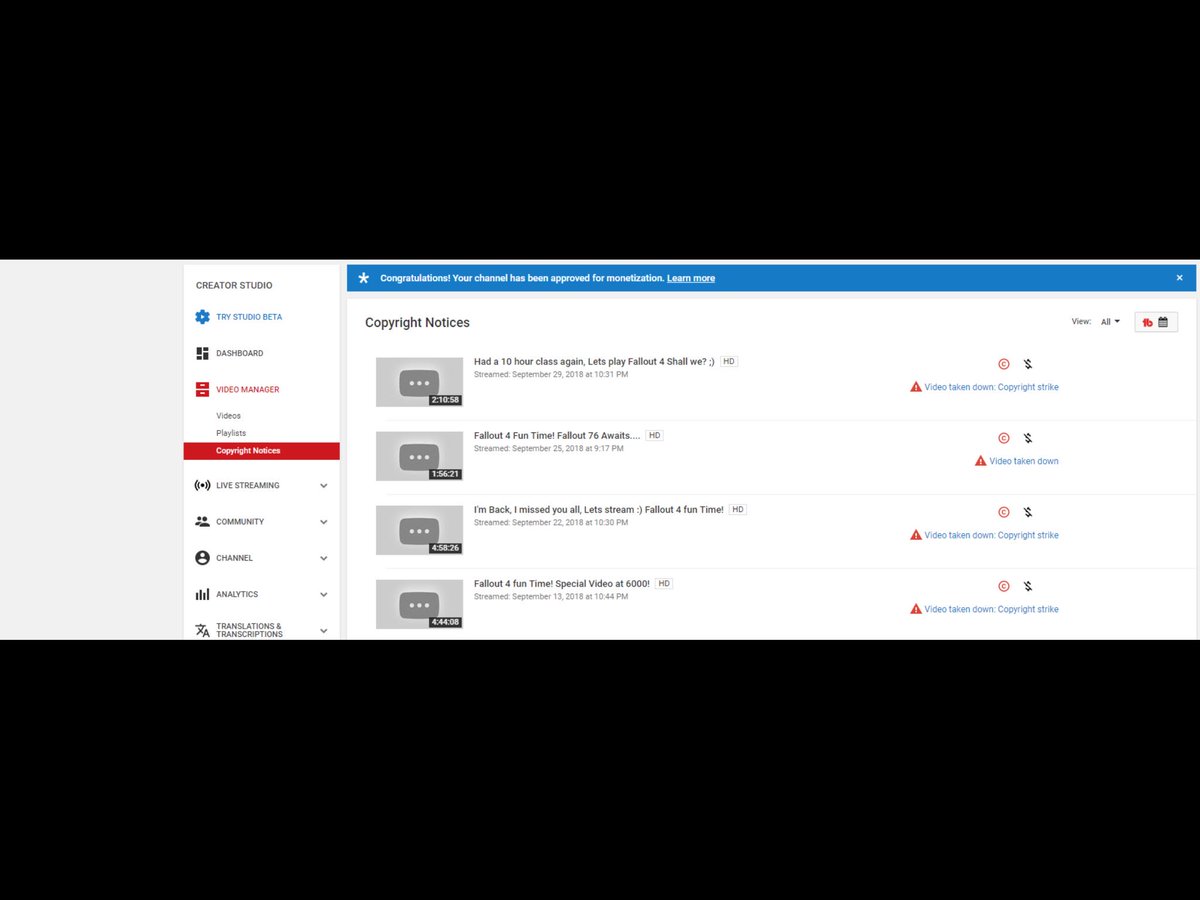
Task: Click Learn more link in banner
Action: point(691,278)
